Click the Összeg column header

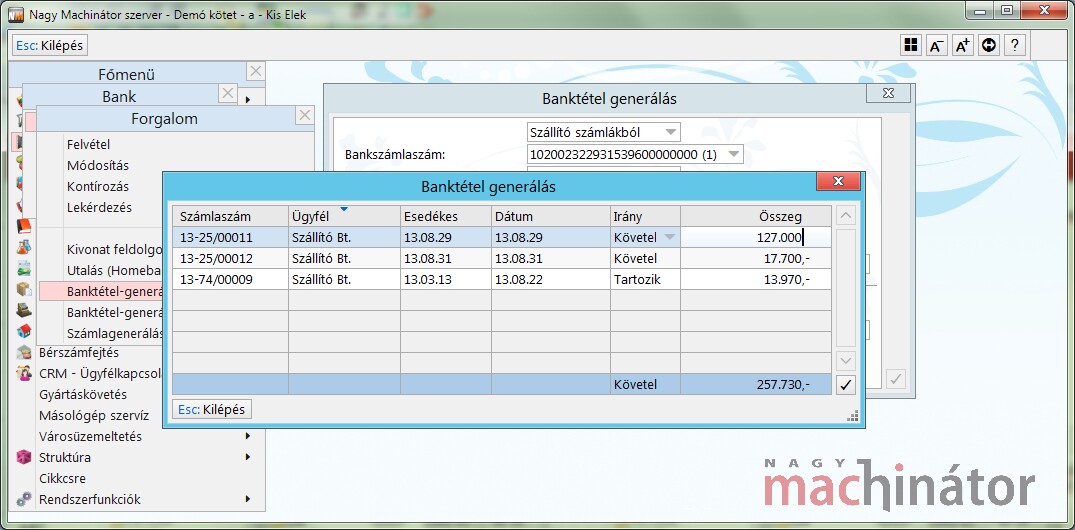coord(756,216)
